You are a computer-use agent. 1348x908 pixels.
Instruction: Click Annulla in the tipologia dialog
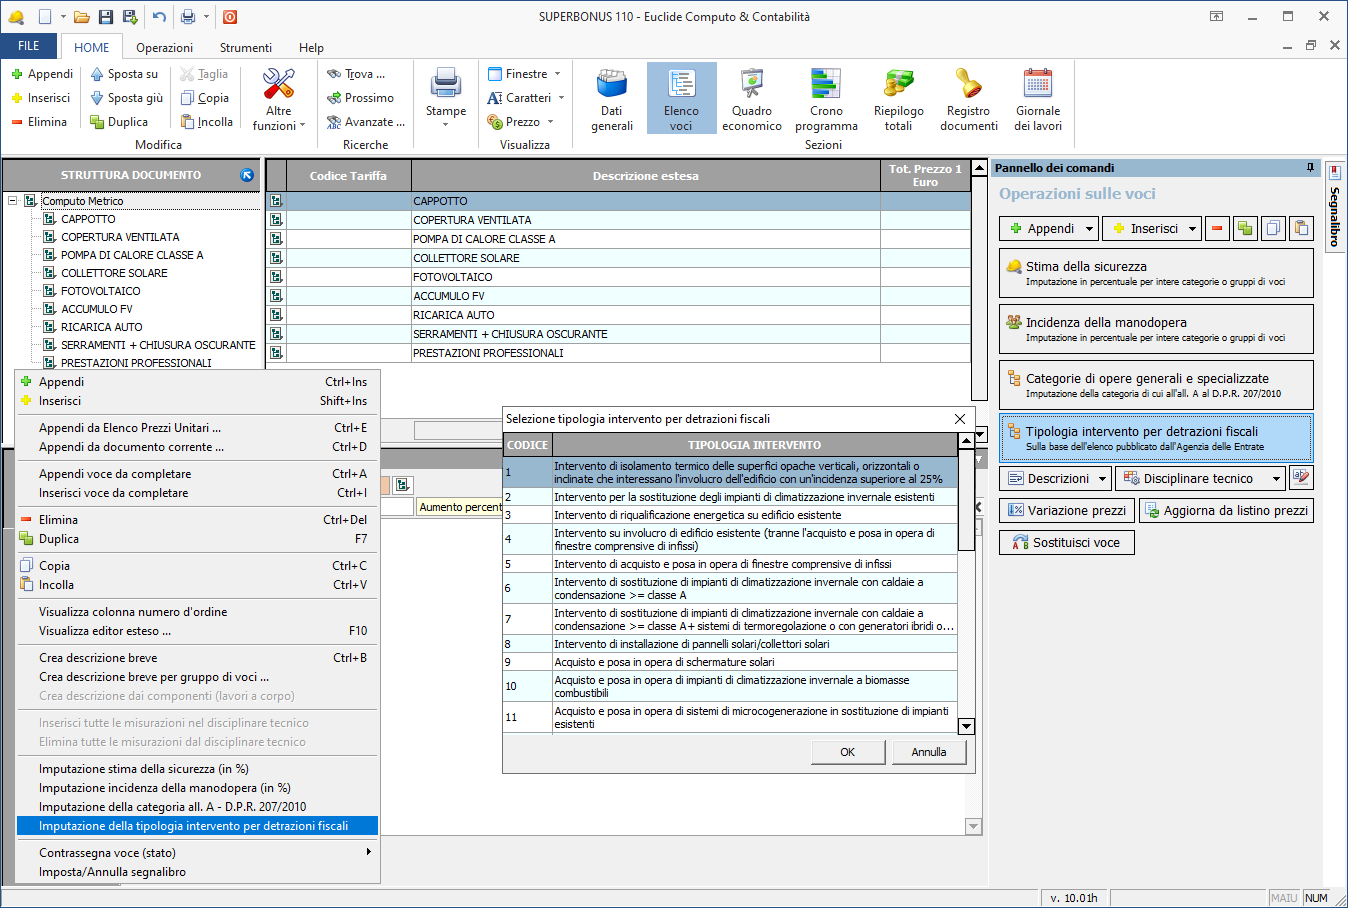click(928, 752)
